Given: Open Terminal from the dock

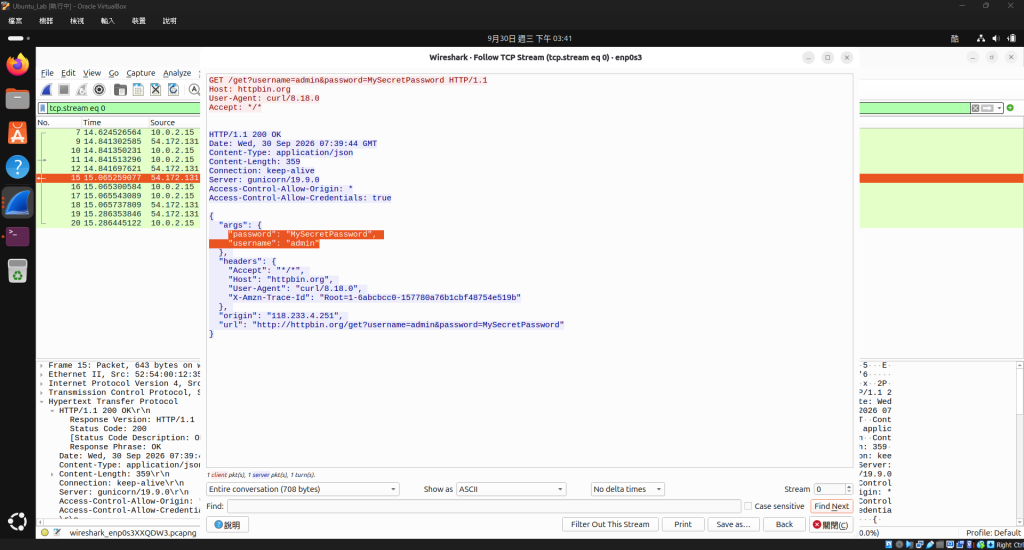Looking at the screenshot, I should click(x=18, y=236).
